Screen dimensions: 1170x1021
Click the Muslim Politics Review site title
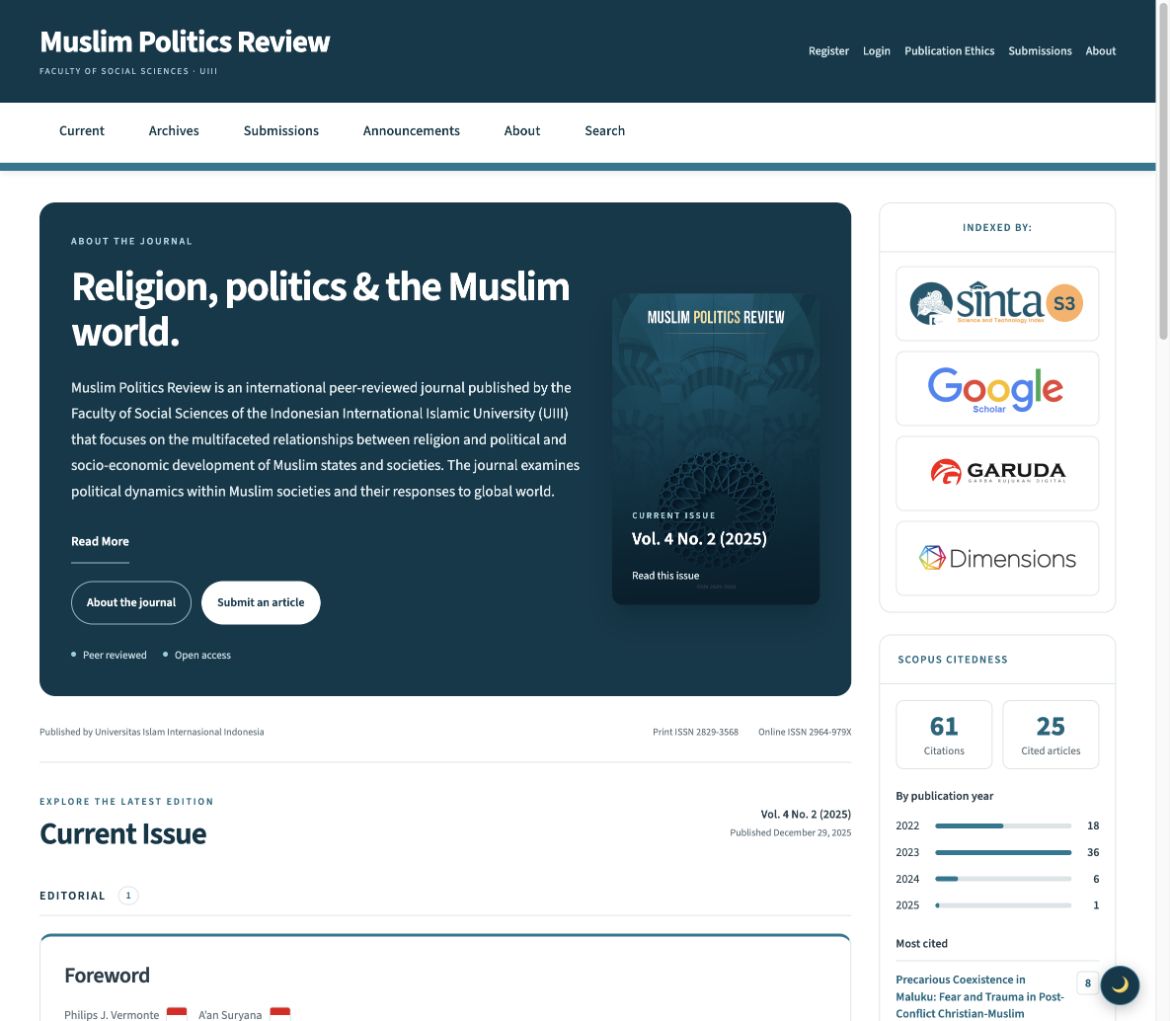pyautogui.click(x=185, y=42)
